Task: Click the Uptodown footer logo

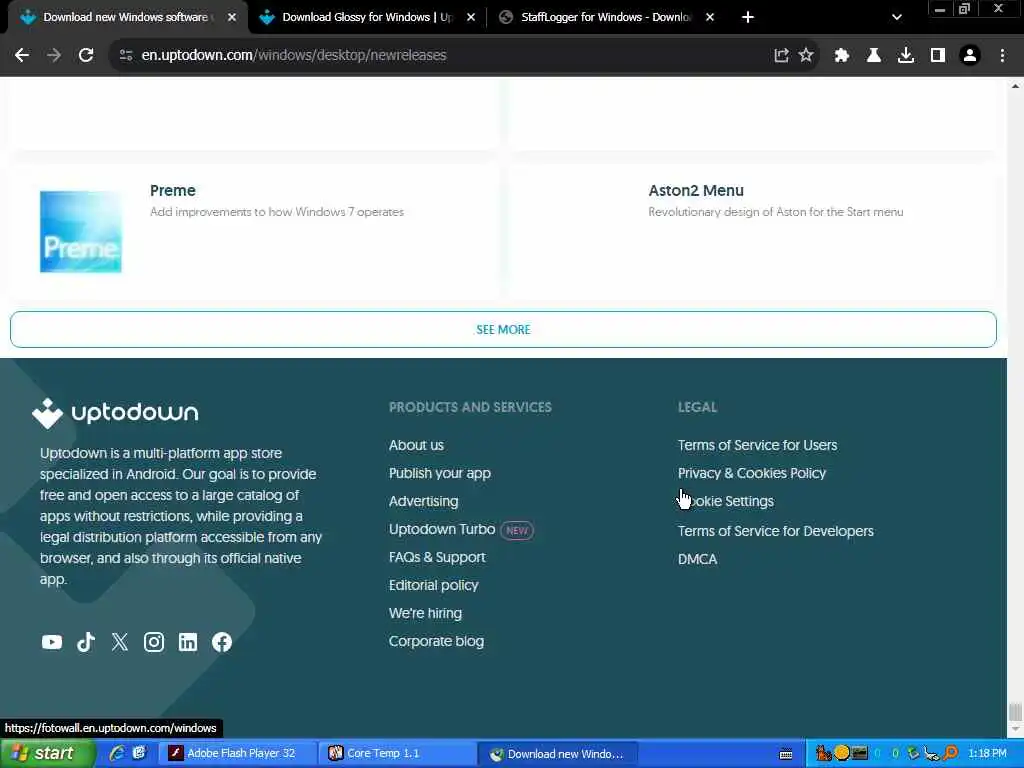Action: 115,413
